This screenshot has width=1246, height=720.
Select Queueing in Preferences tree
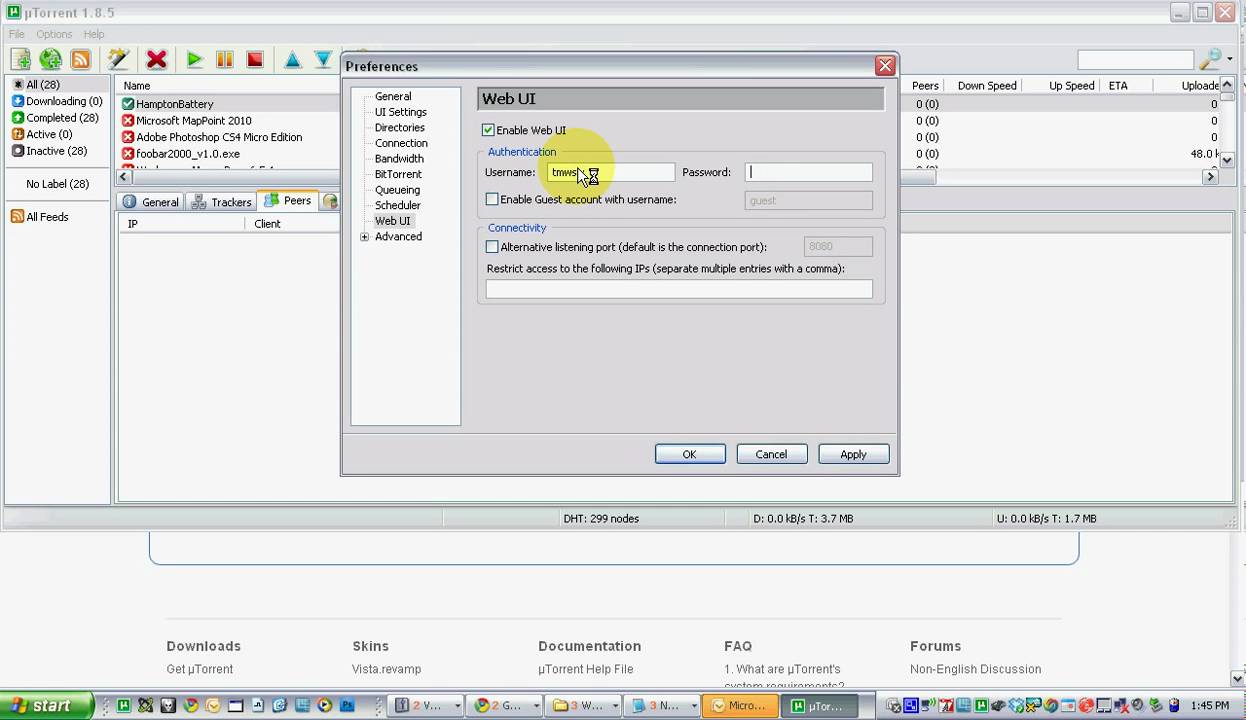pos(397,190)
